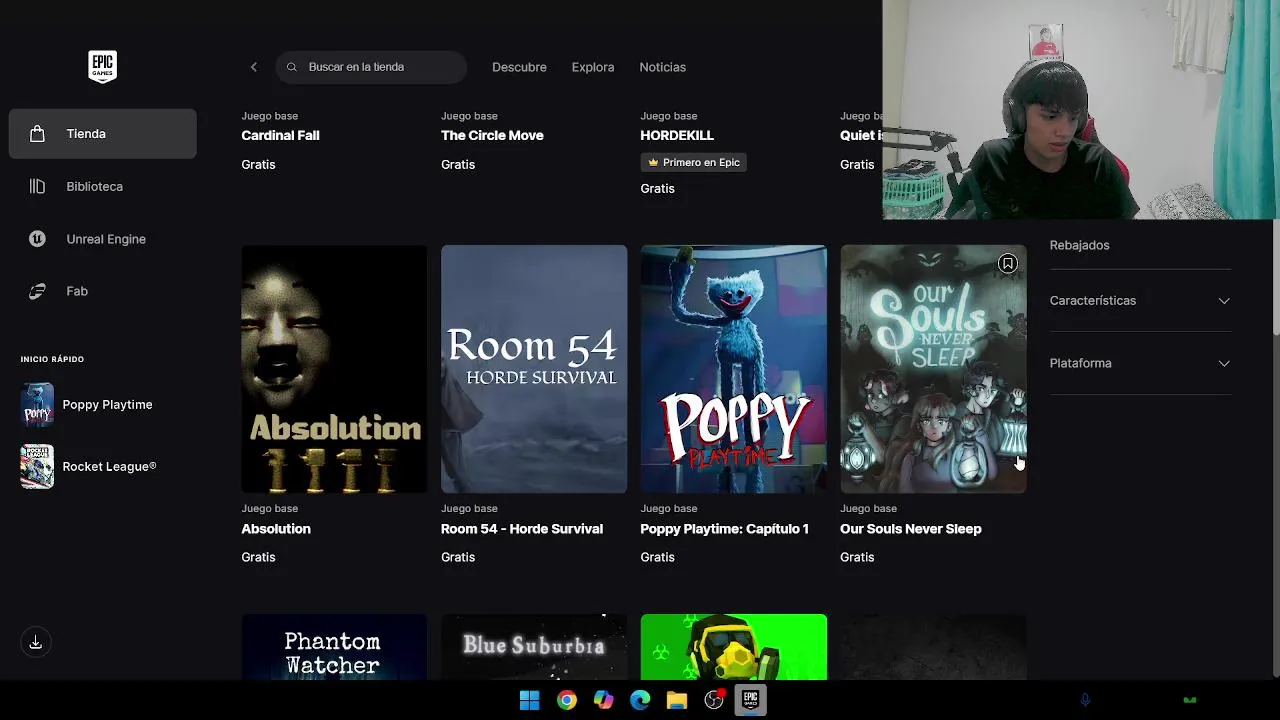Click the Phantom Watcher cover

[334, 647]
